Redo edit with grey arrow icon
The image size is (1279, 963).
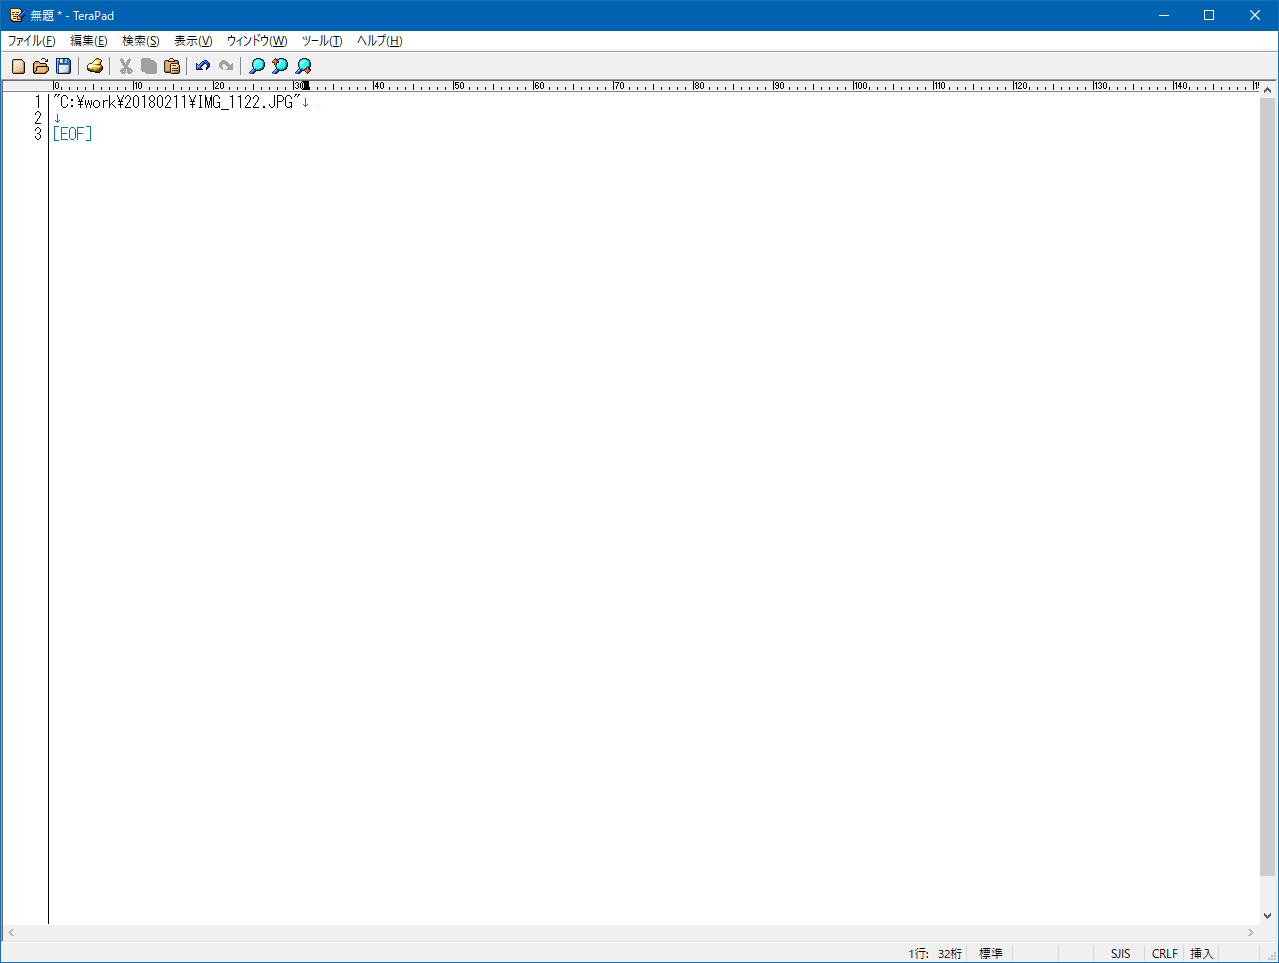(226, 66)
